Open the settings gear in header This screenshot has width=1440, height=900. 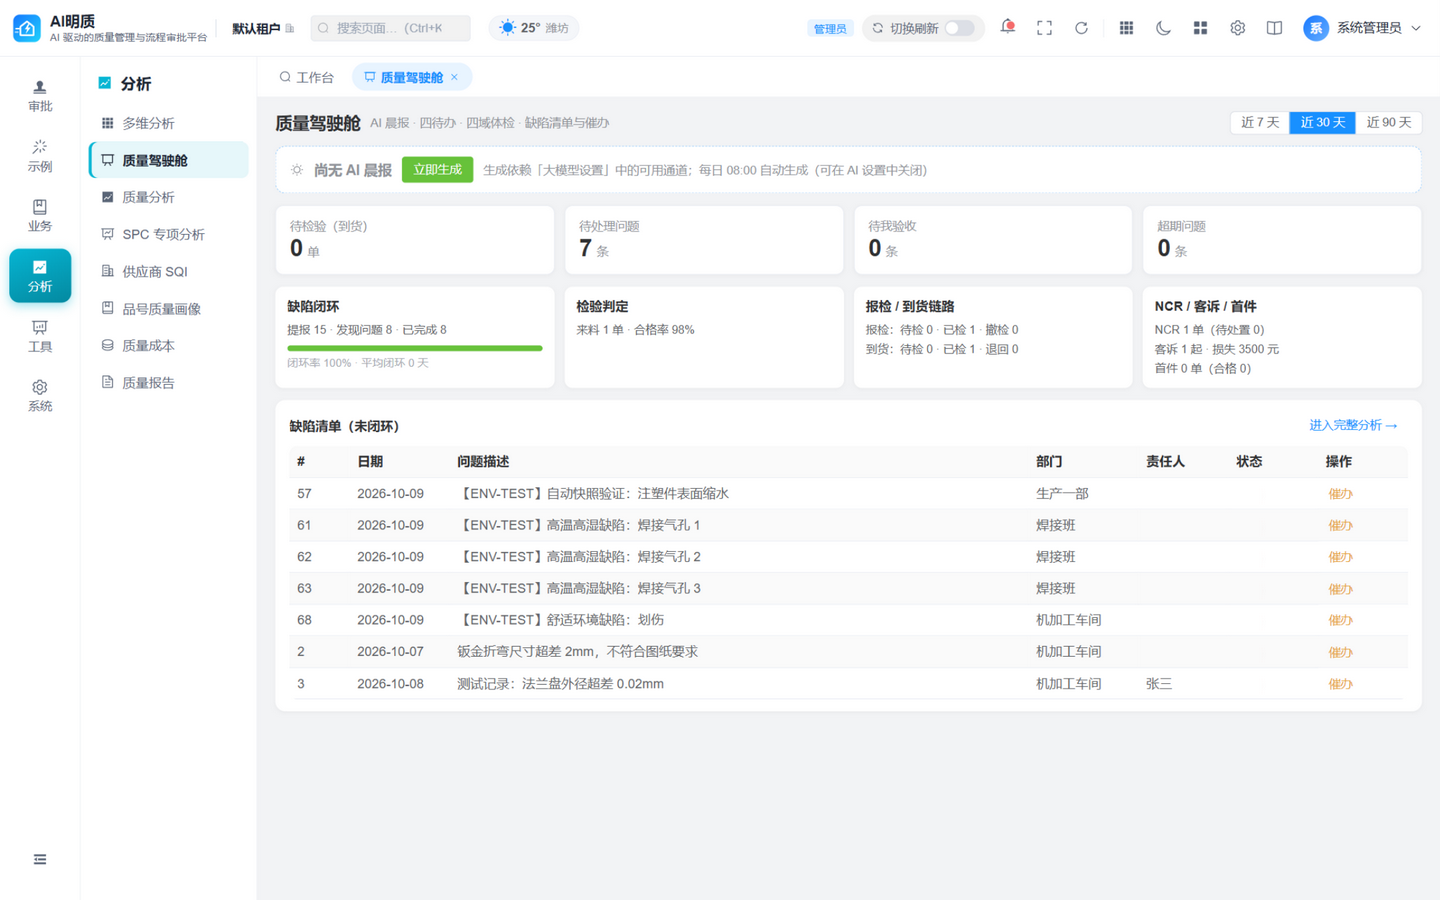(x=1237, y=28)
